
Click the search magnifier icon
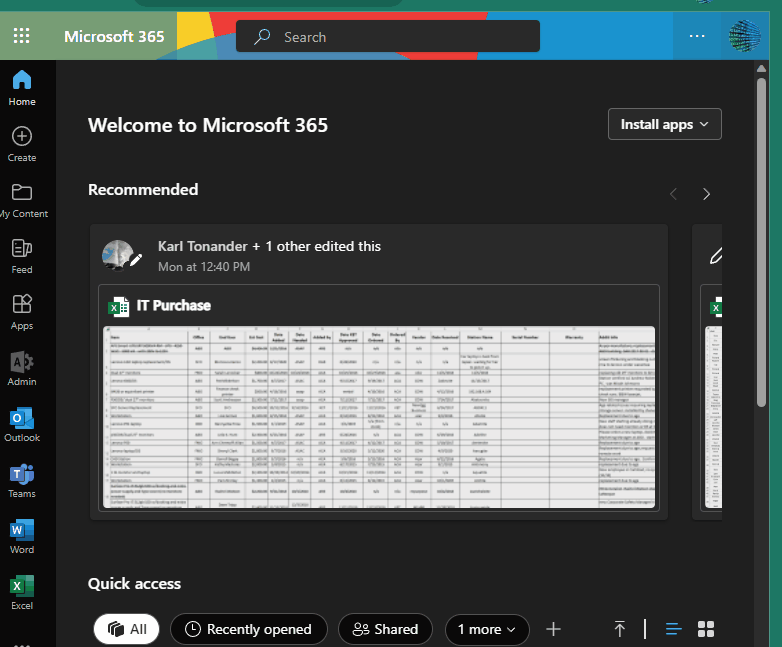pos(261,36)
